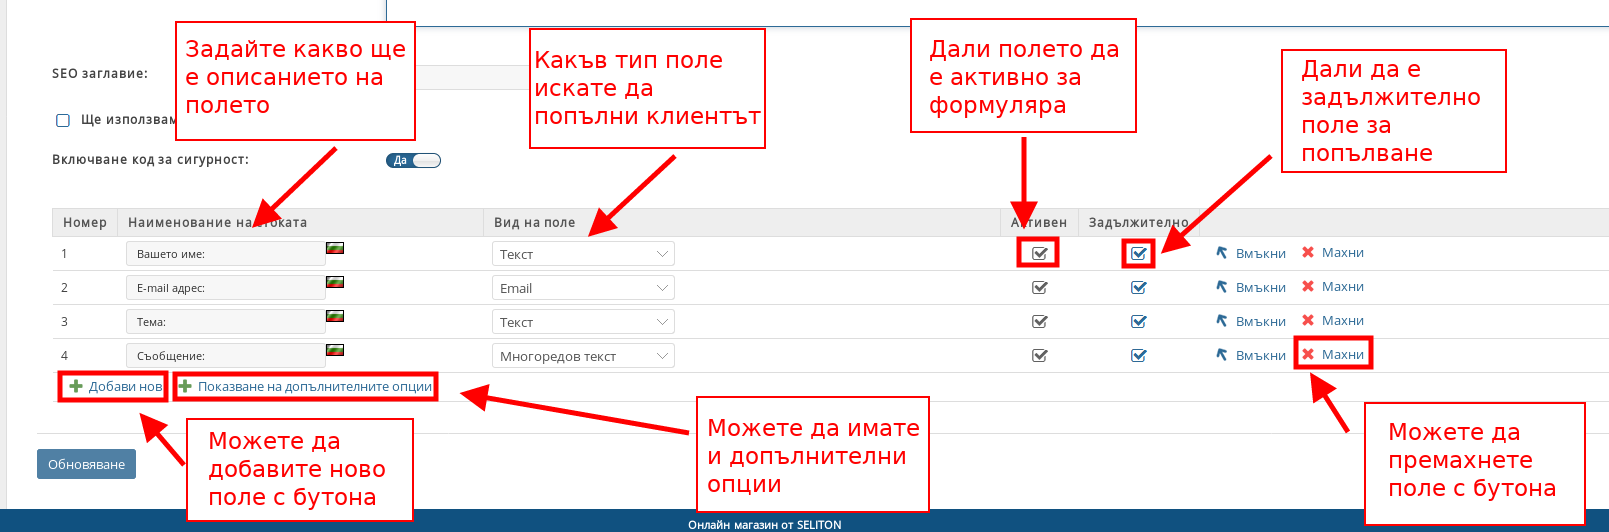Toggle the 'Задължително' checkbox for the Тема row

click(1139, 322)
